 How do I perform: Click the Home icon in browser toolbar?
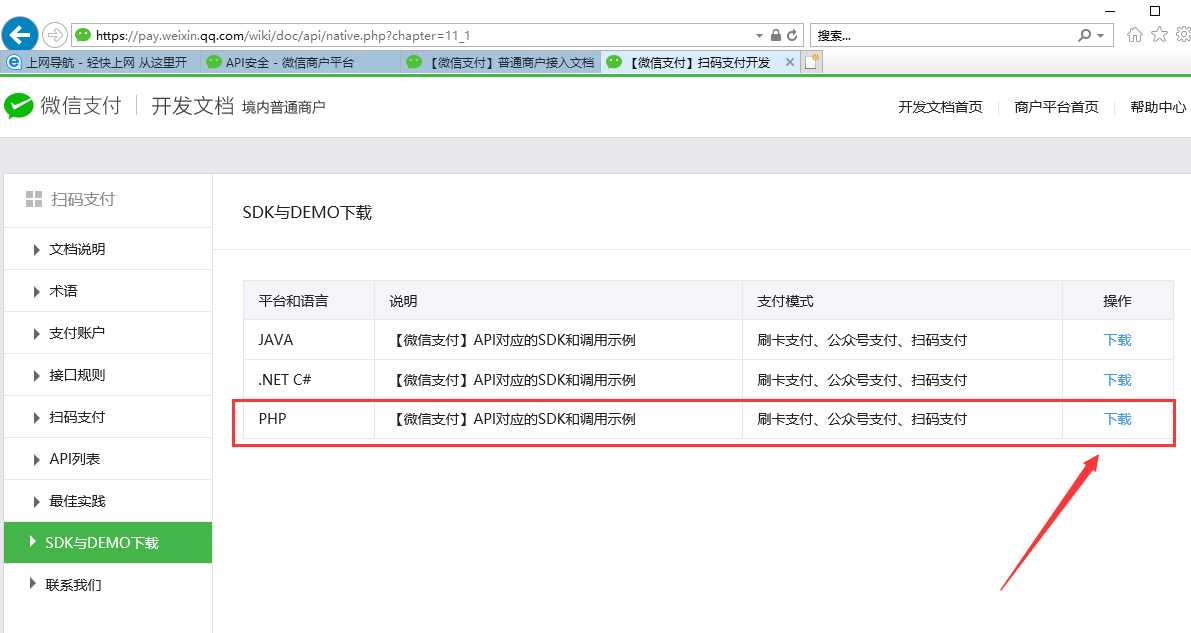pos(1134,34)
